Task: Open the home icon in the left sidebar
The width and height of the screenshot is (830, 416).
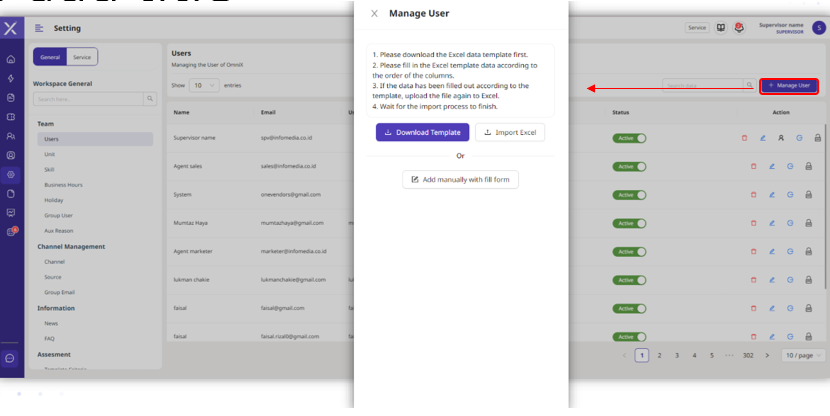Action: coord(11,60)
